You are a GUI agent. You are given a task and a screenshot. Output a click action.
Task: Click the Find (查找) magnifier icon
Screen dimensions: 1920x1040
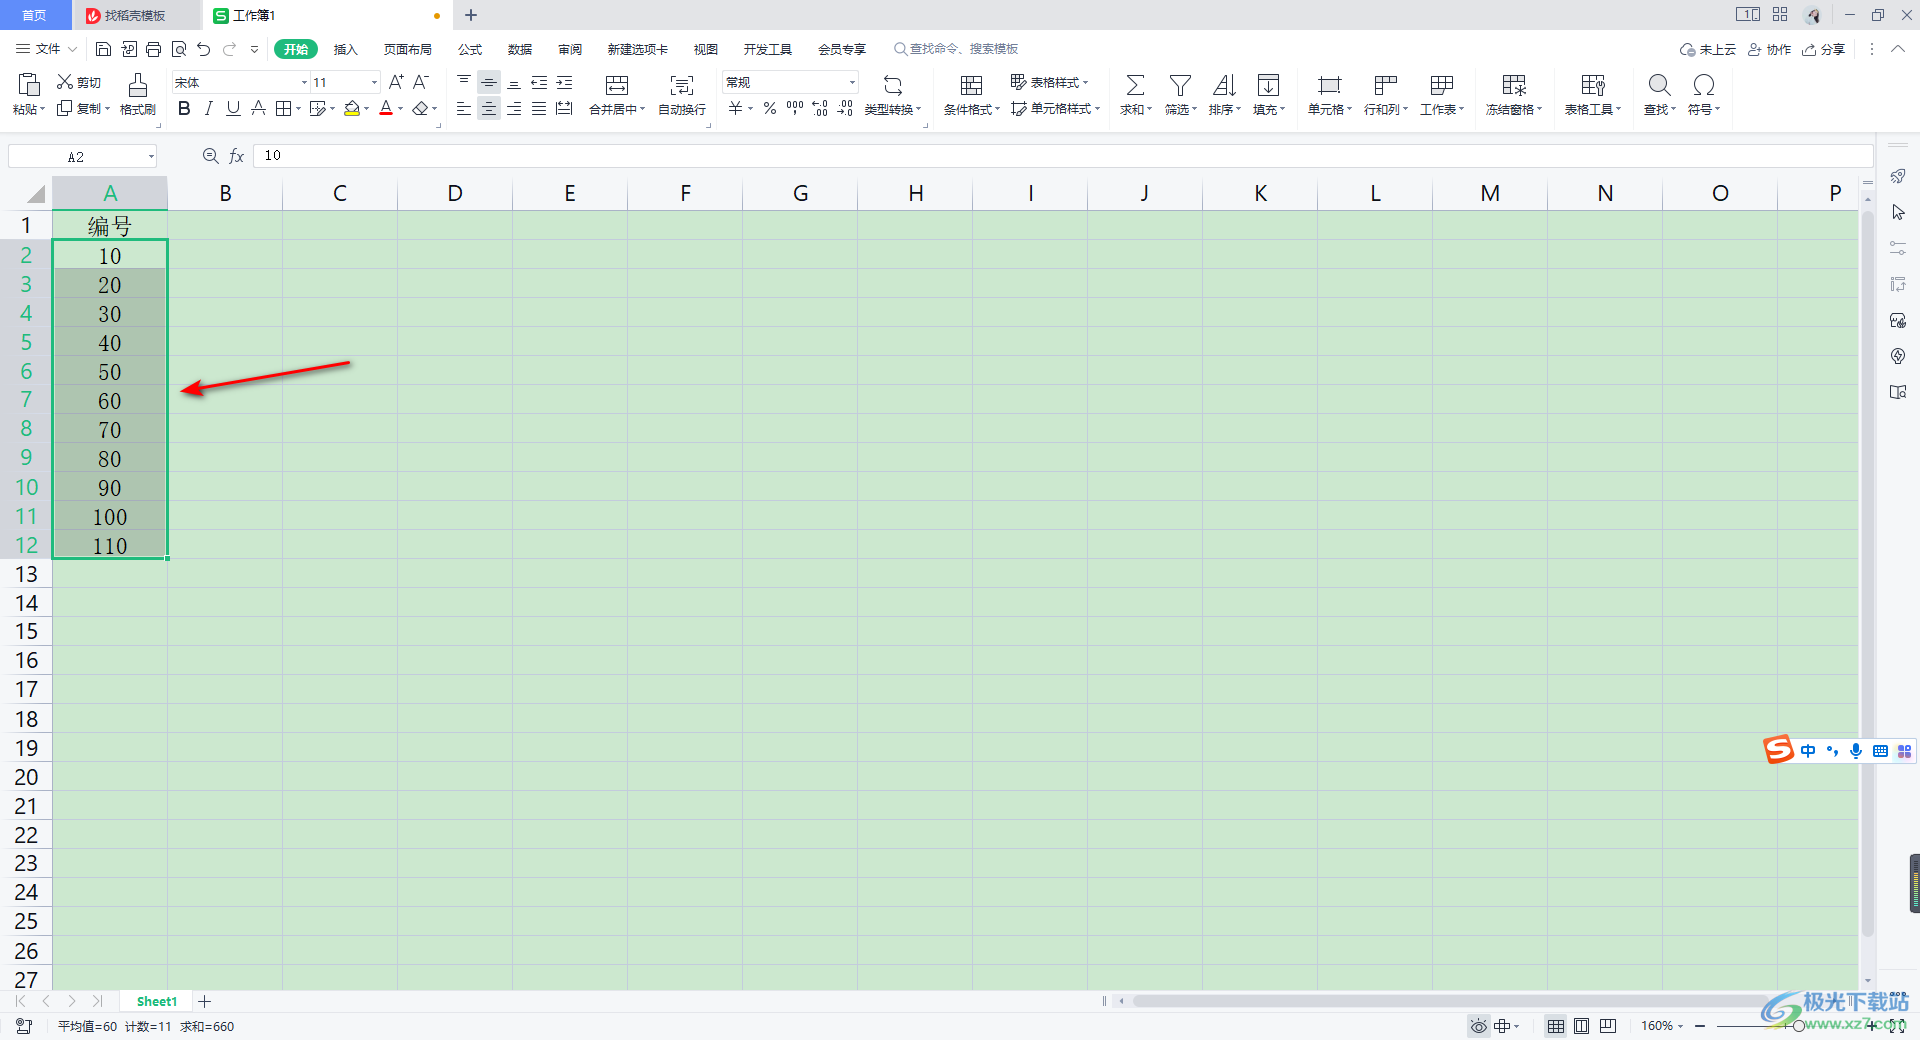click(x=1659, y=85)
